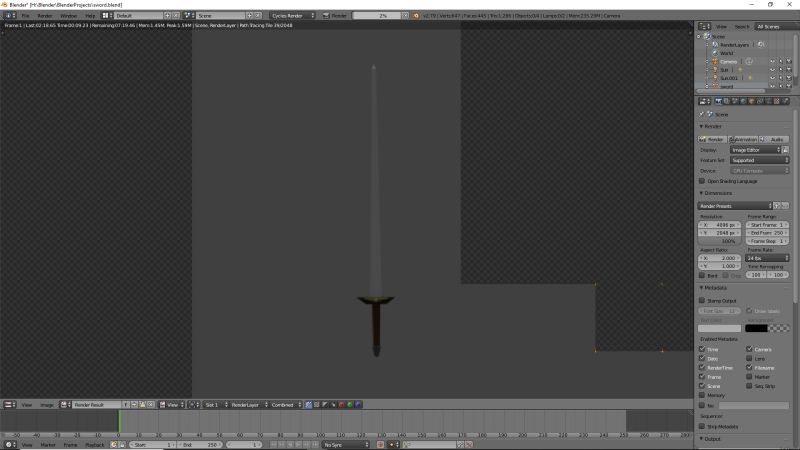This screenshot has width=800, height=450.
Task: Open the Render properties tab icon
Action: [x=718, y=101]
